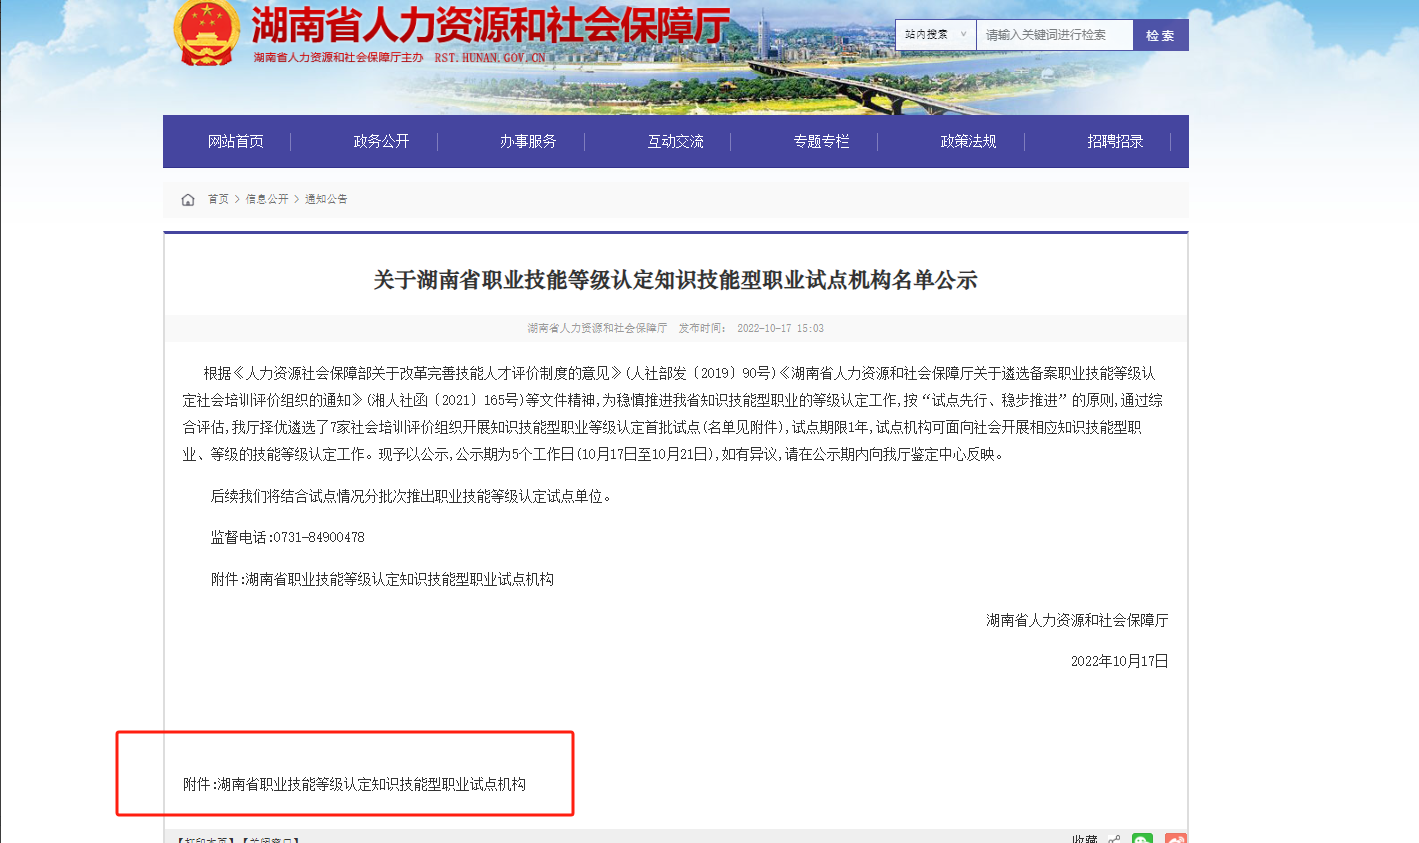1419x843 pixels.
Task: Click the publish time 2022-10-17 15:03
Action: 780,328
